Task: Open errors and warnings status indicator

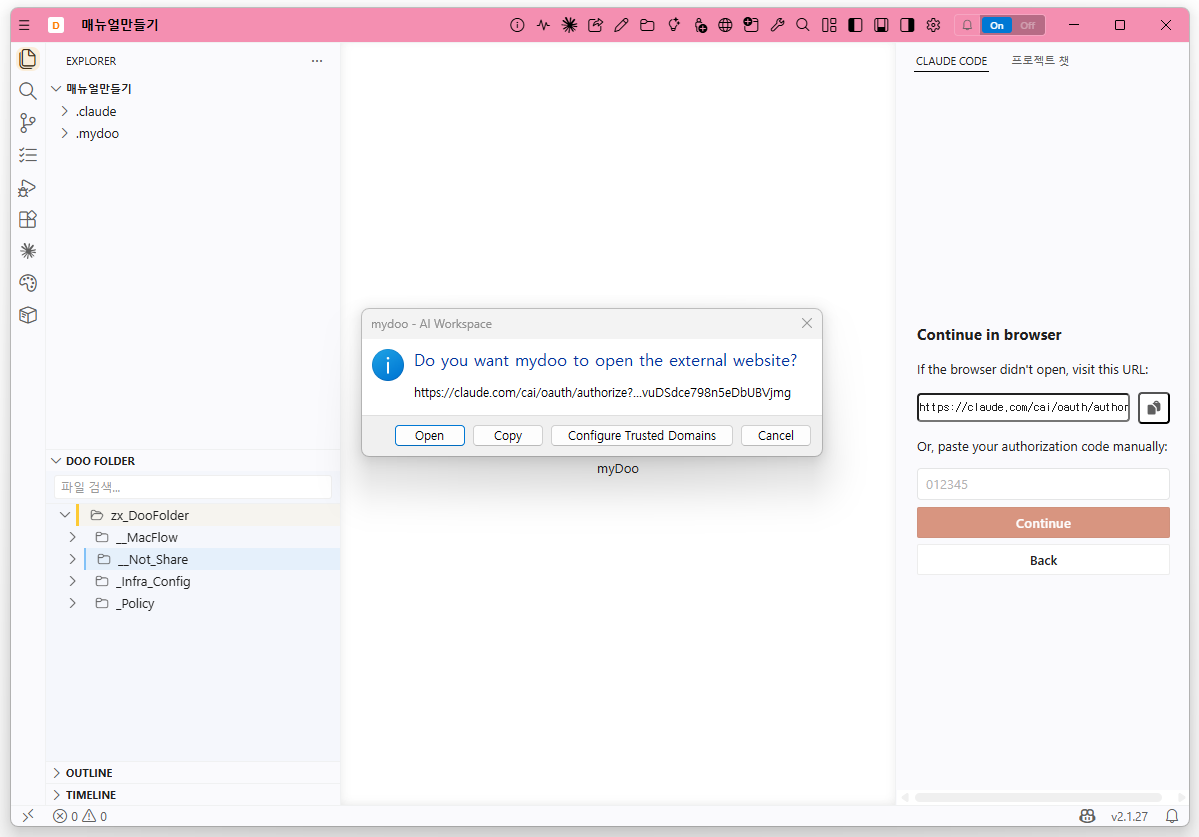Action: [80, 816]
